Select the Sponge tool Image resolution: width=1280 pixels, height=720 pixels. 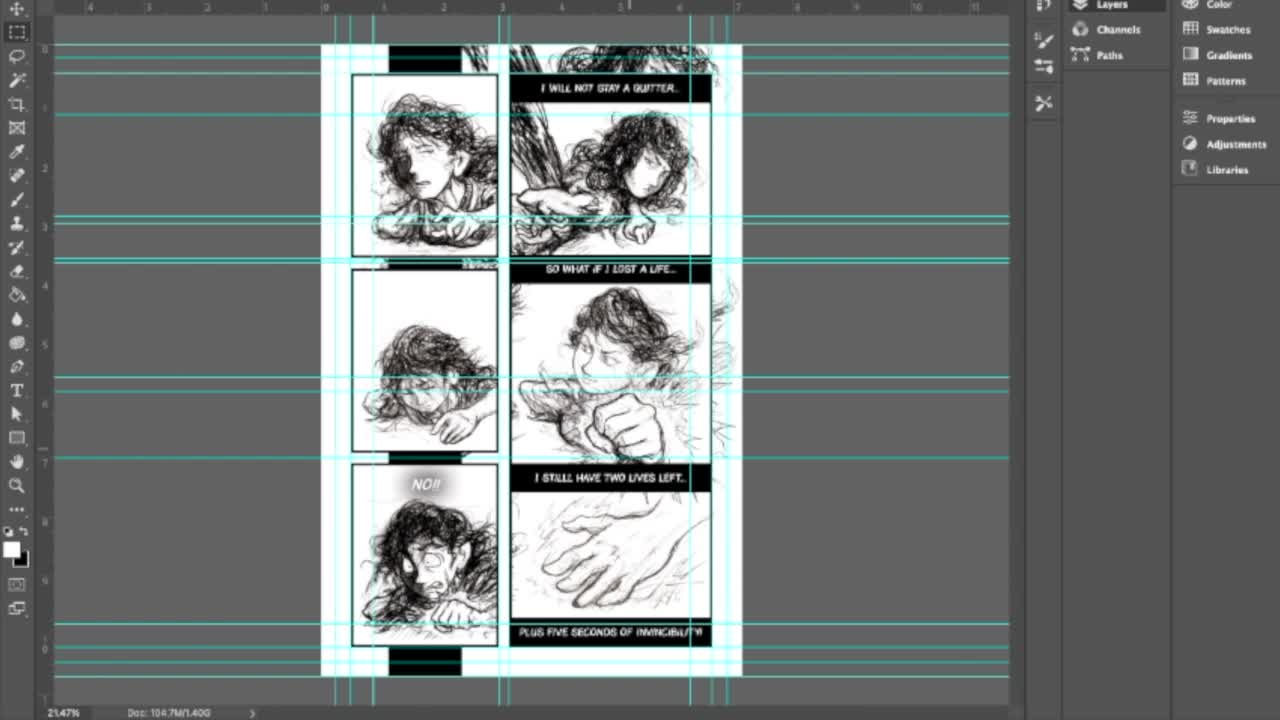pyautogui.click(x=17, y=343)
